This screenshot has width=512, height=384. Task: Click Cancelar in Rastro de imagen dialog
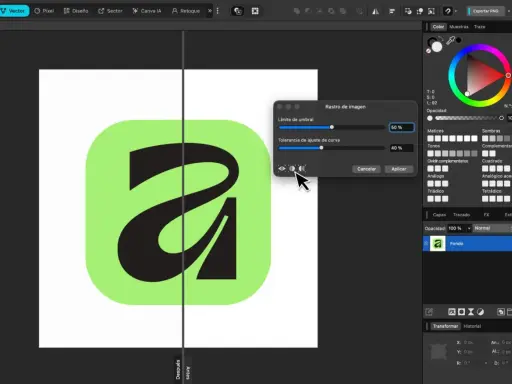[366, 169]
